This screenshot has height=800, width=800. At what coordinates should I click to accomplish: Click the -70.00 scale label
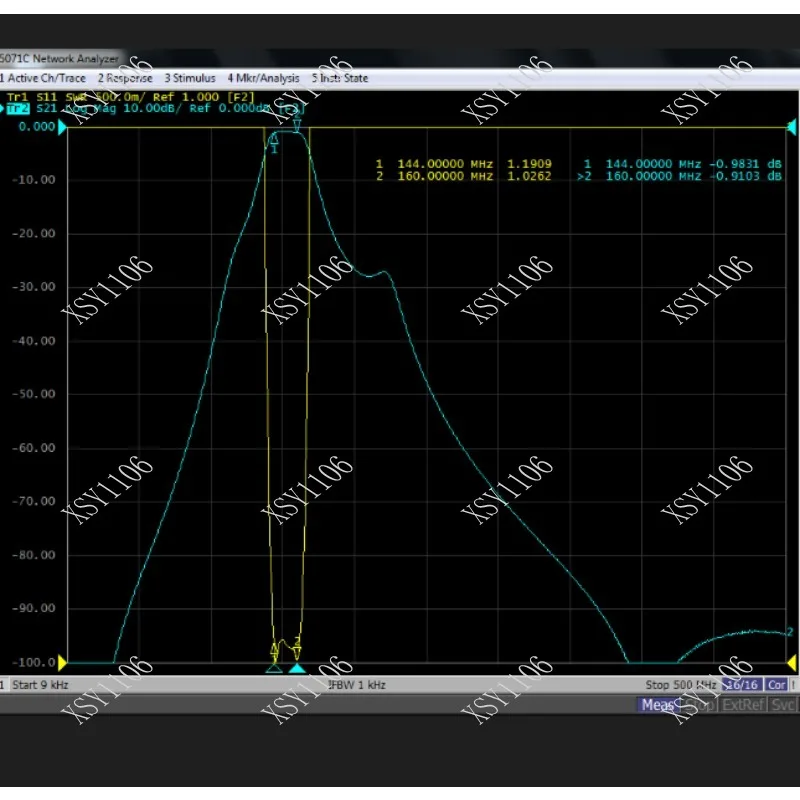[34, 501]
